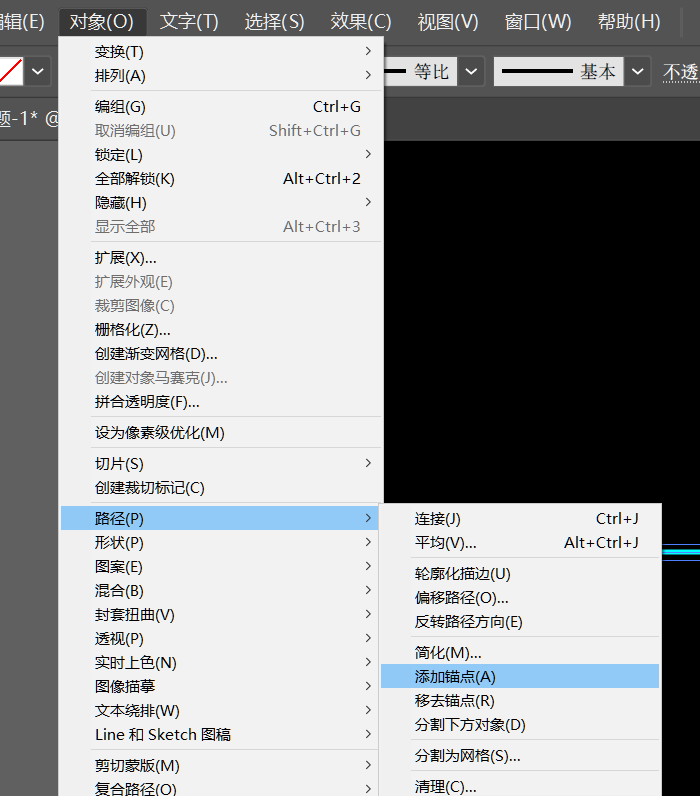Expand the 透视(P) submenu

[220, 639]
